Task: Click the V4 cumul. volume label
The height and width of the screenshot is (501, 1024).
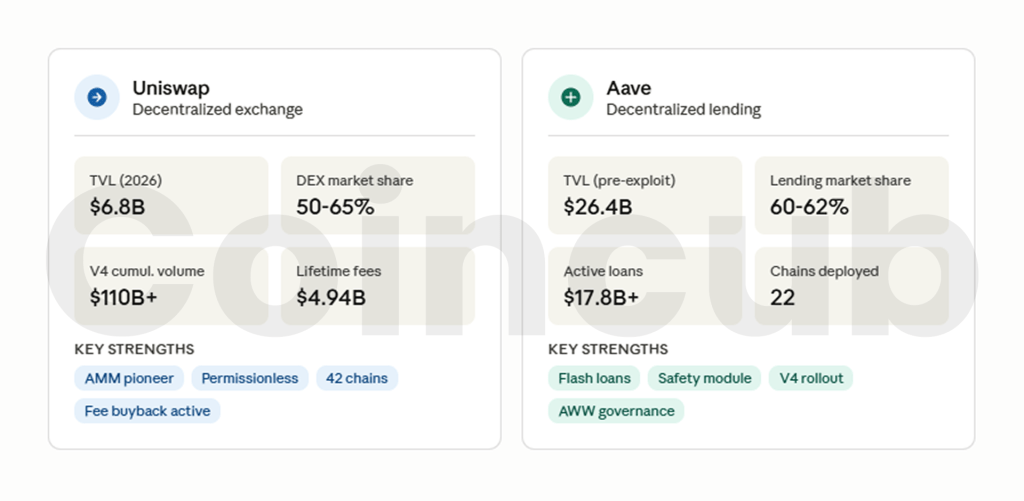Action: [x=147, y=271]
